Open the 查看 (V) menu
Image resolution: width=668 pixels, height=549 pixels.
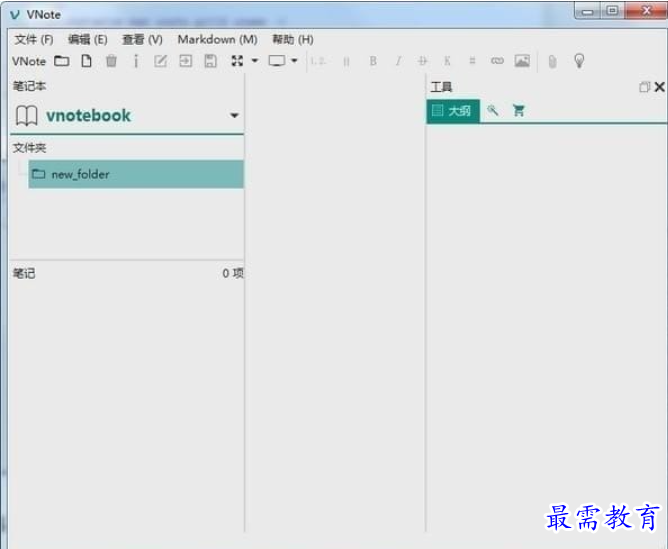coord(142,40)
